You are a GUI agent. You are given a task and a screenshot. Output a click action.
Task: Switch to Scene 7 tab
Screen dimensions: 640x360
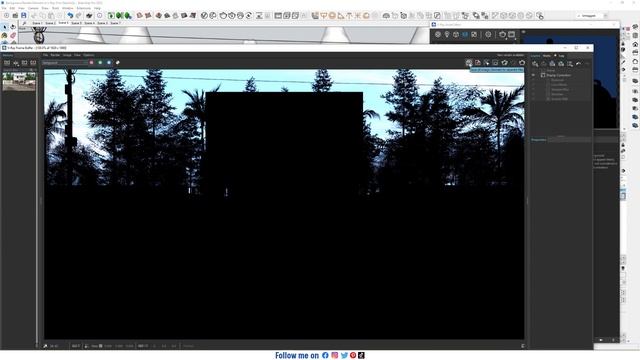[115, 23]
